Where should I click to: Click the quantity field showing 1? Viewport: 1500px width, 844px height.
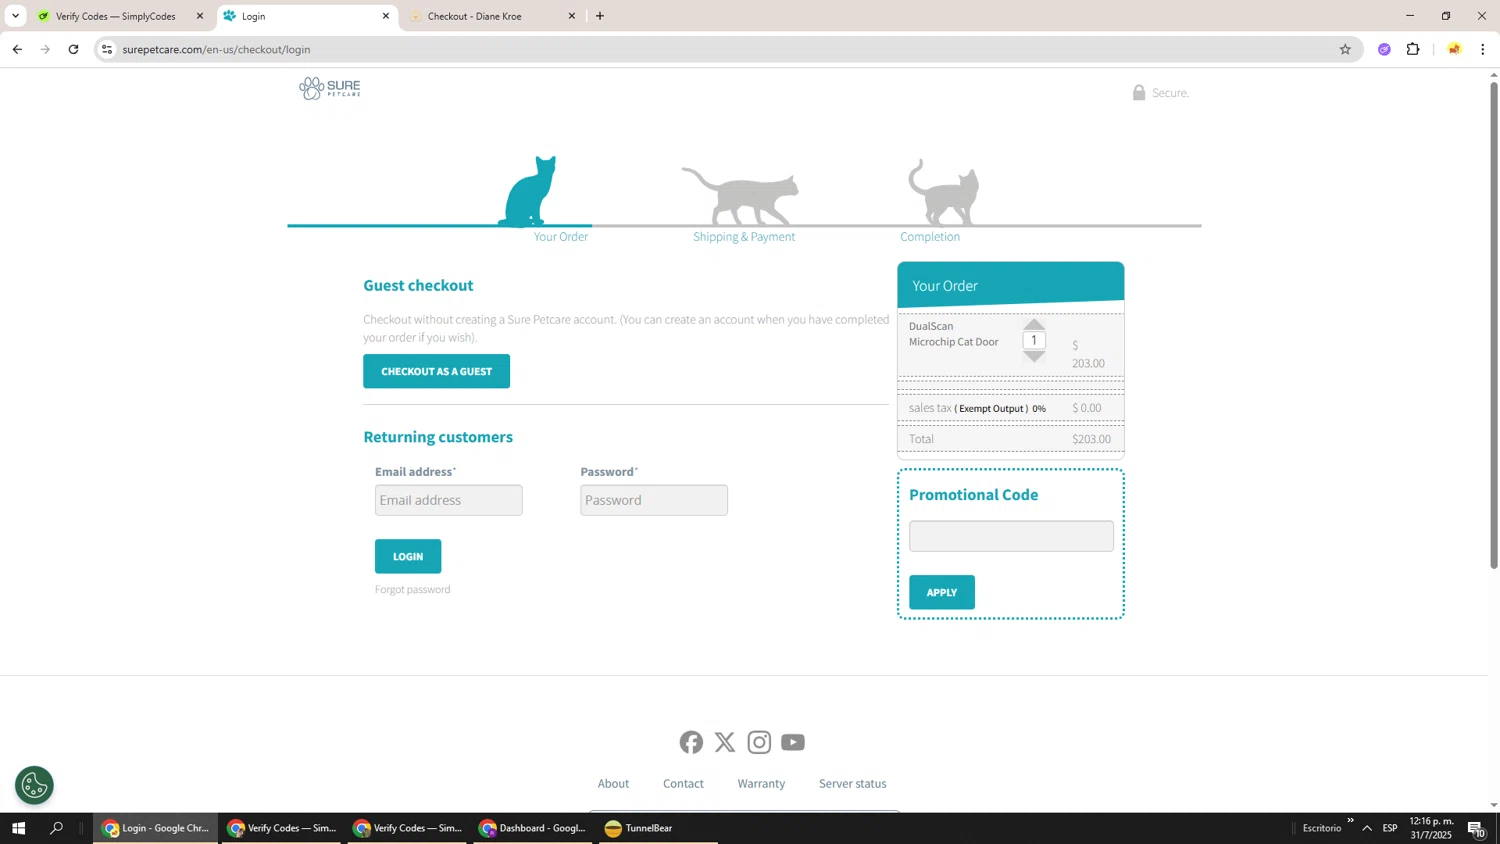click(1034, 340)
